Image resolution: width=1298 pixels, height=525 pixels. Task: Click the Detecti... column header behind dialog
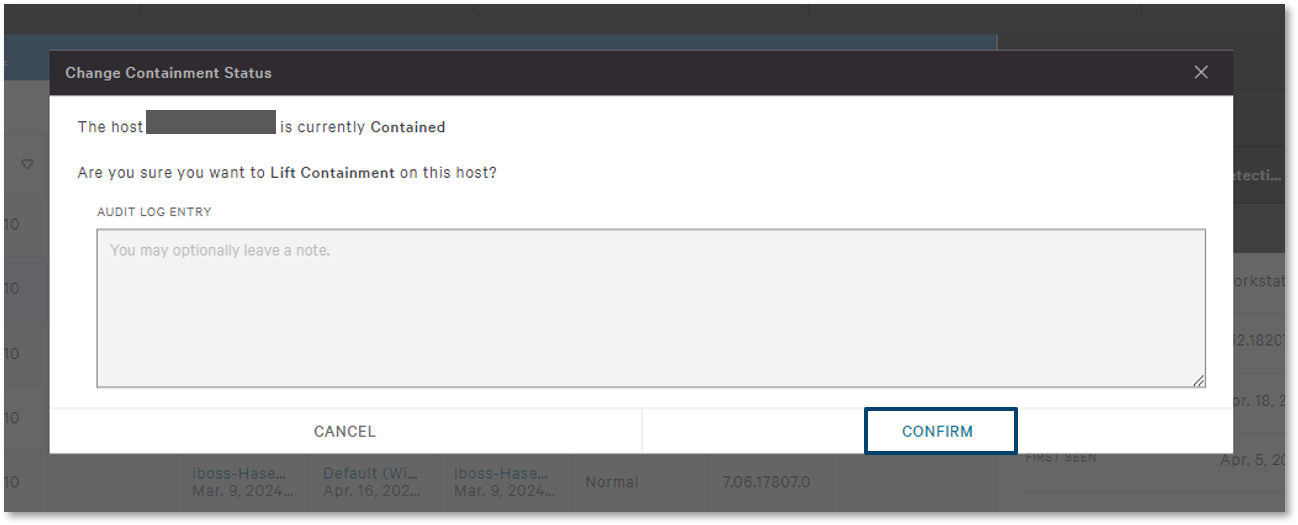[x=1259, y=175]
